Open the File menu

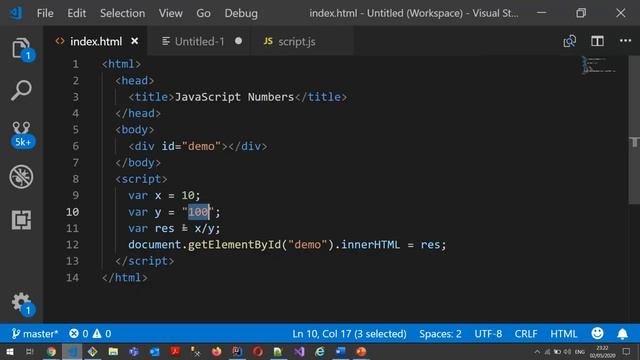45,13
